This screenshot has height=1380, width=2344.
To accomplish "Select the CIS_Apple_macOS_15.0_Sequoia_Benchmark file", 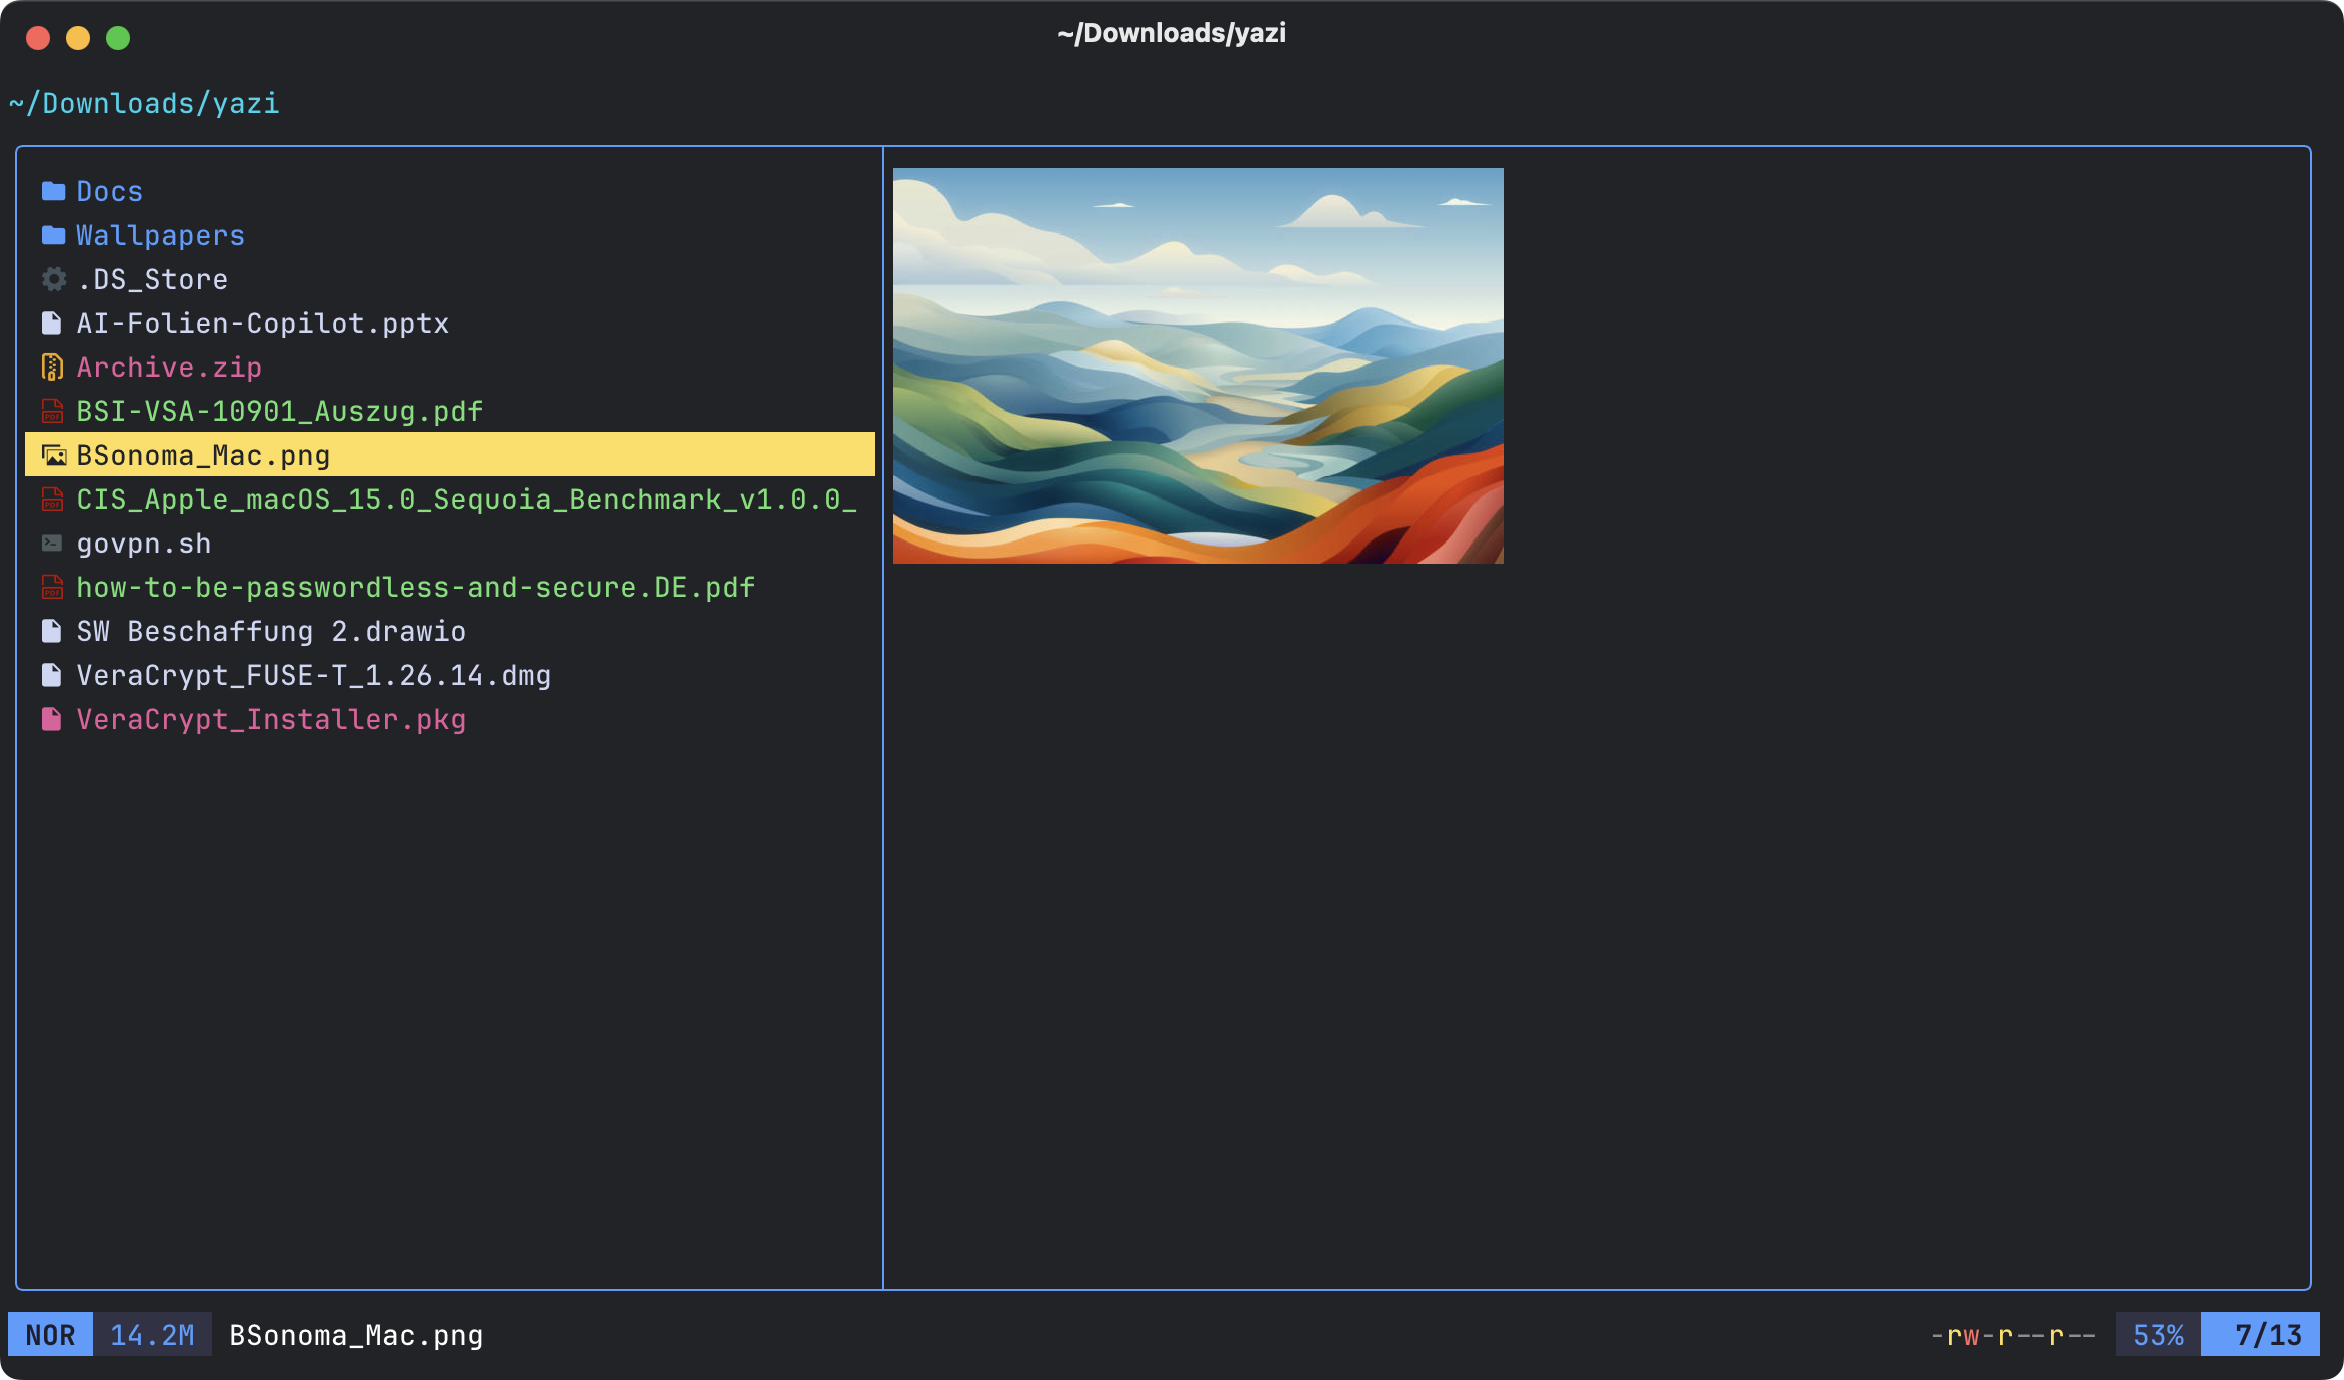I will (x=467, y=499).
